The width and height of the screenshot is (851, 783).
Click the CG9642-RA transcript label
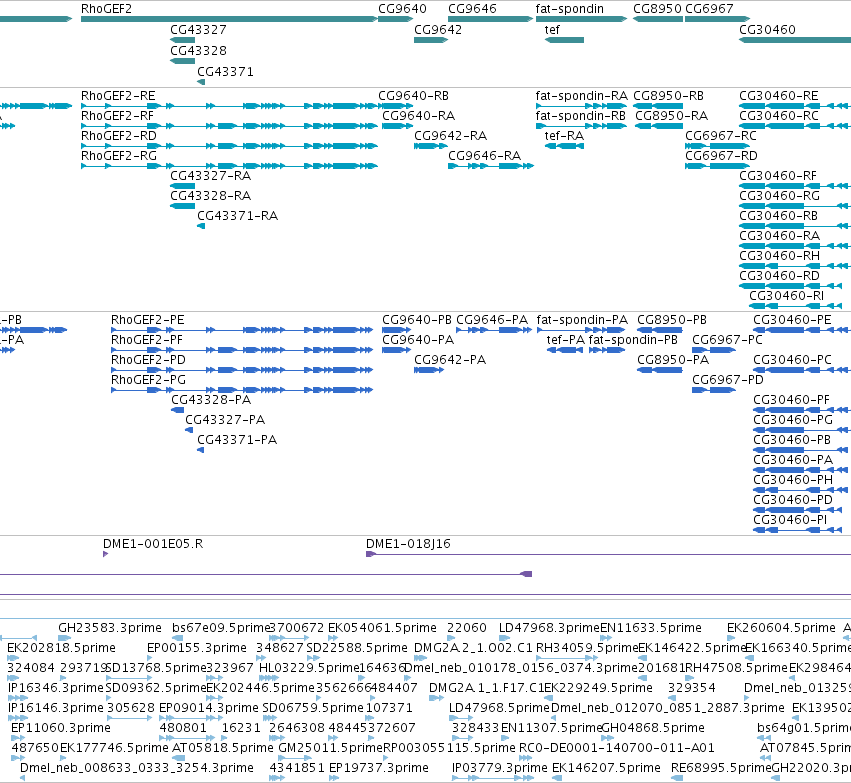[450, 136]
